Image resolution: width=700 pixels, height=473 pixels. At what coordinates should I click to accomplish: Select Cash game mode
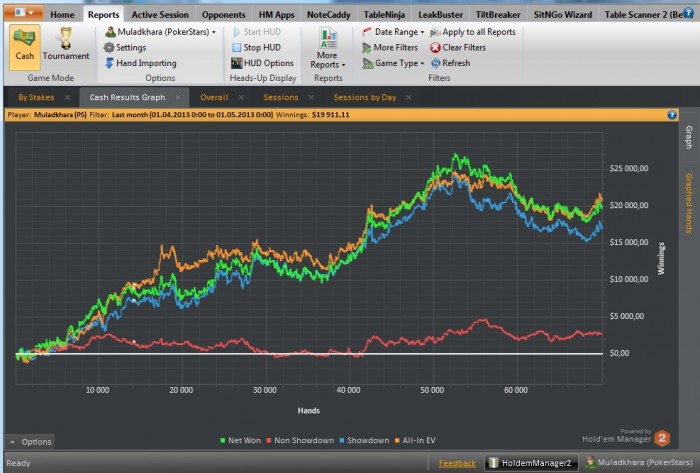(x=25, y=47)
